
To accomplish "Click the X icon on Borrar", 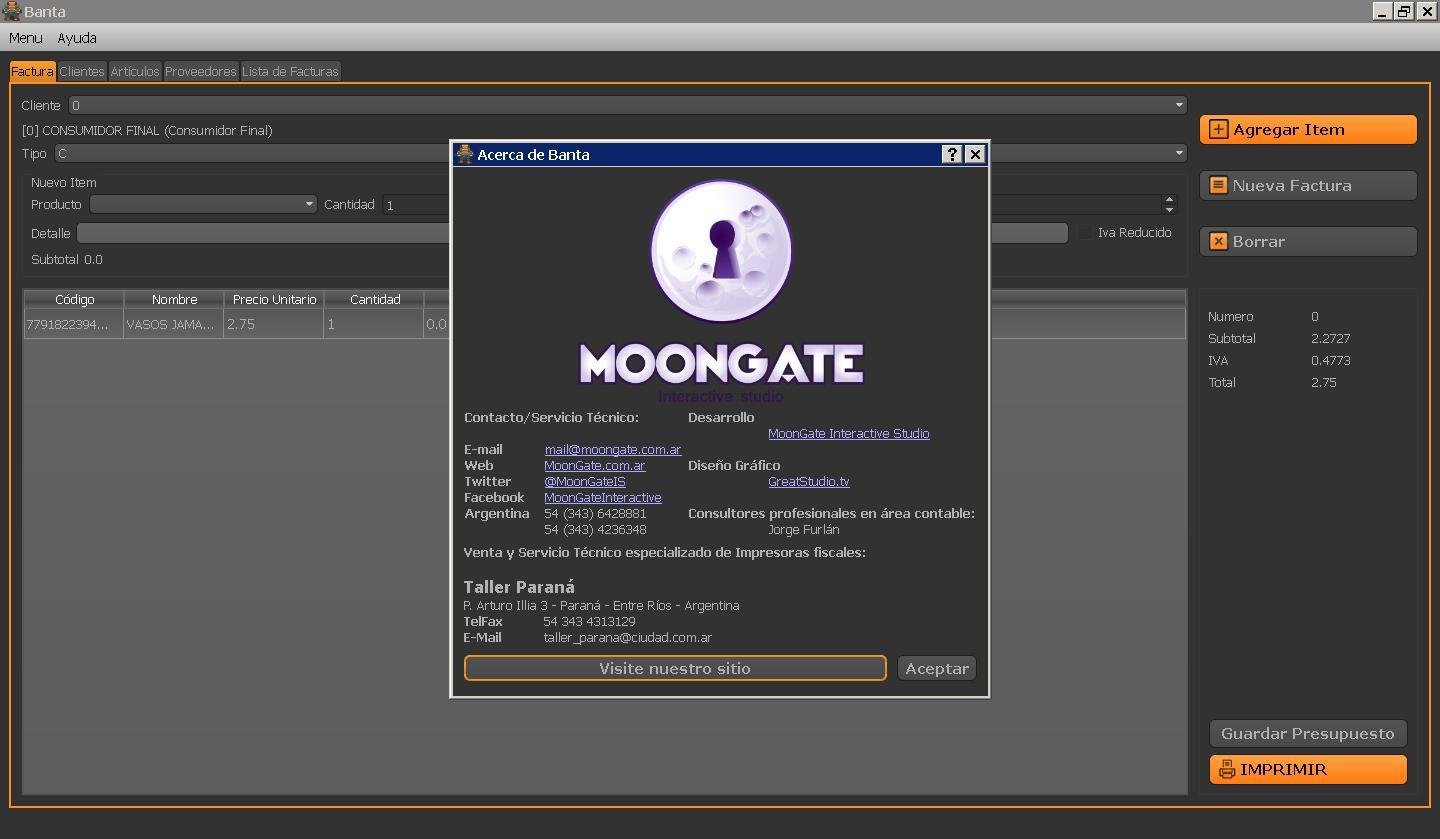I will point(1218,241).
